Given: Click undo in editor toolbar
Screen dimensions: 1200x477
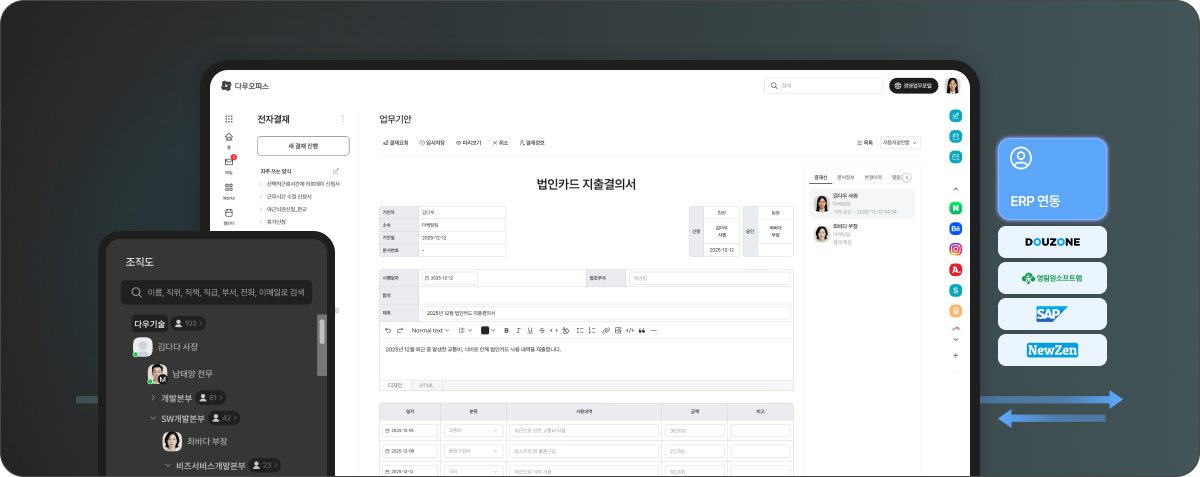Looking at the screenshot, I should [388, 330].
